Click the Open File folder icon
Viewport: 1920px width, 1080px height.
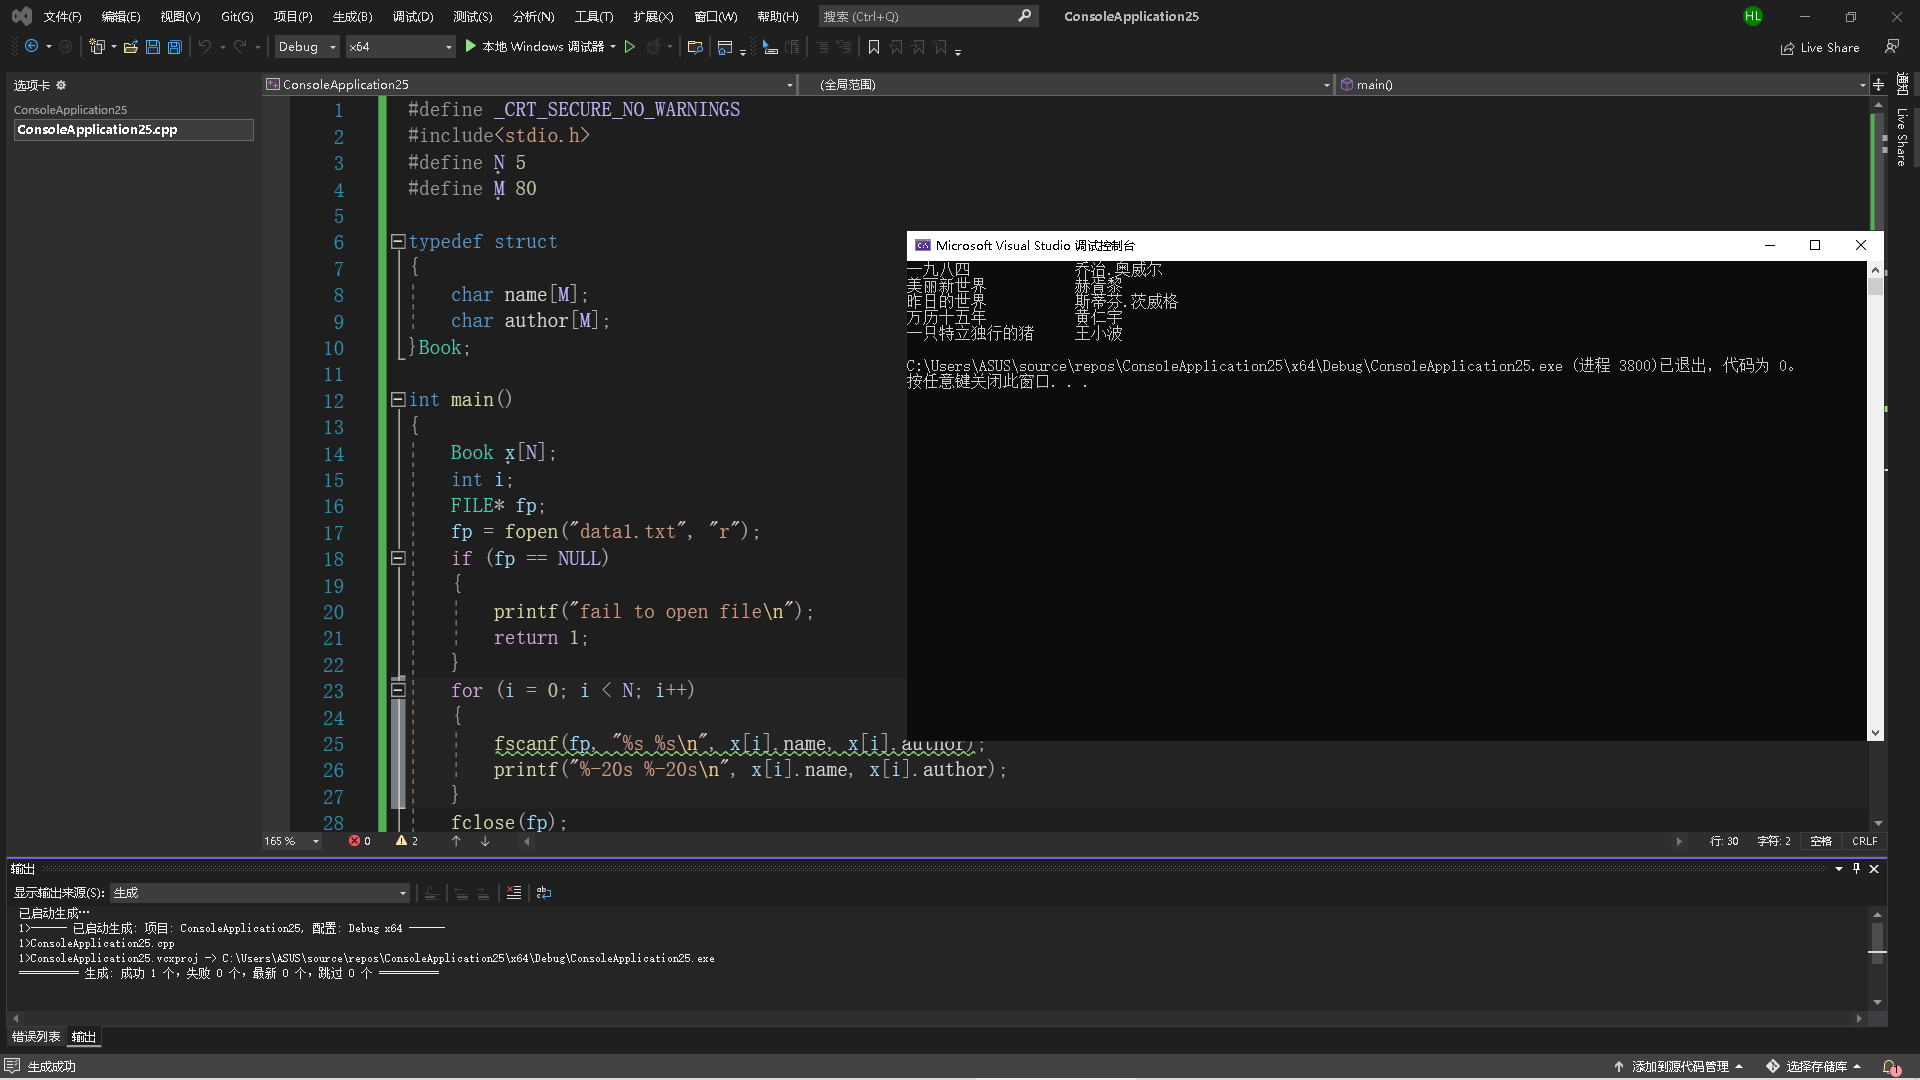pos(130,47)
